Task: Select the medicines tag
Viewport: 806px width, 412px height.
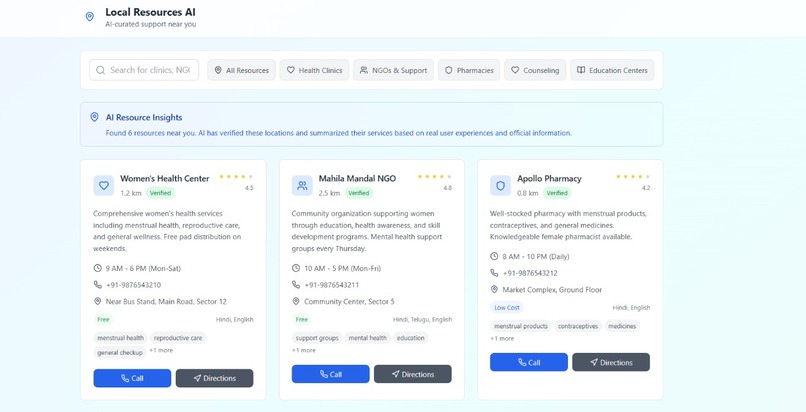Action: (622, 326)
